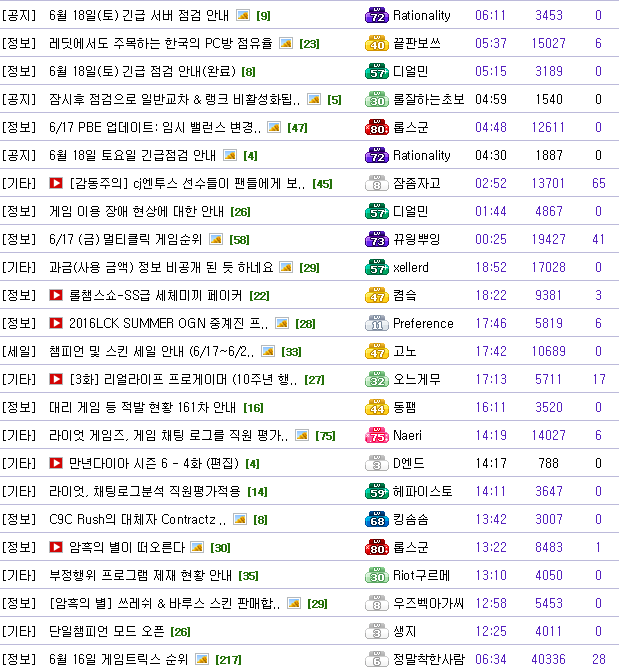The width and height of the screenshot is (623, 672).
Task: Open comments [58] on 멀티클릭 게임순위 post
Action: pos(239,240)
